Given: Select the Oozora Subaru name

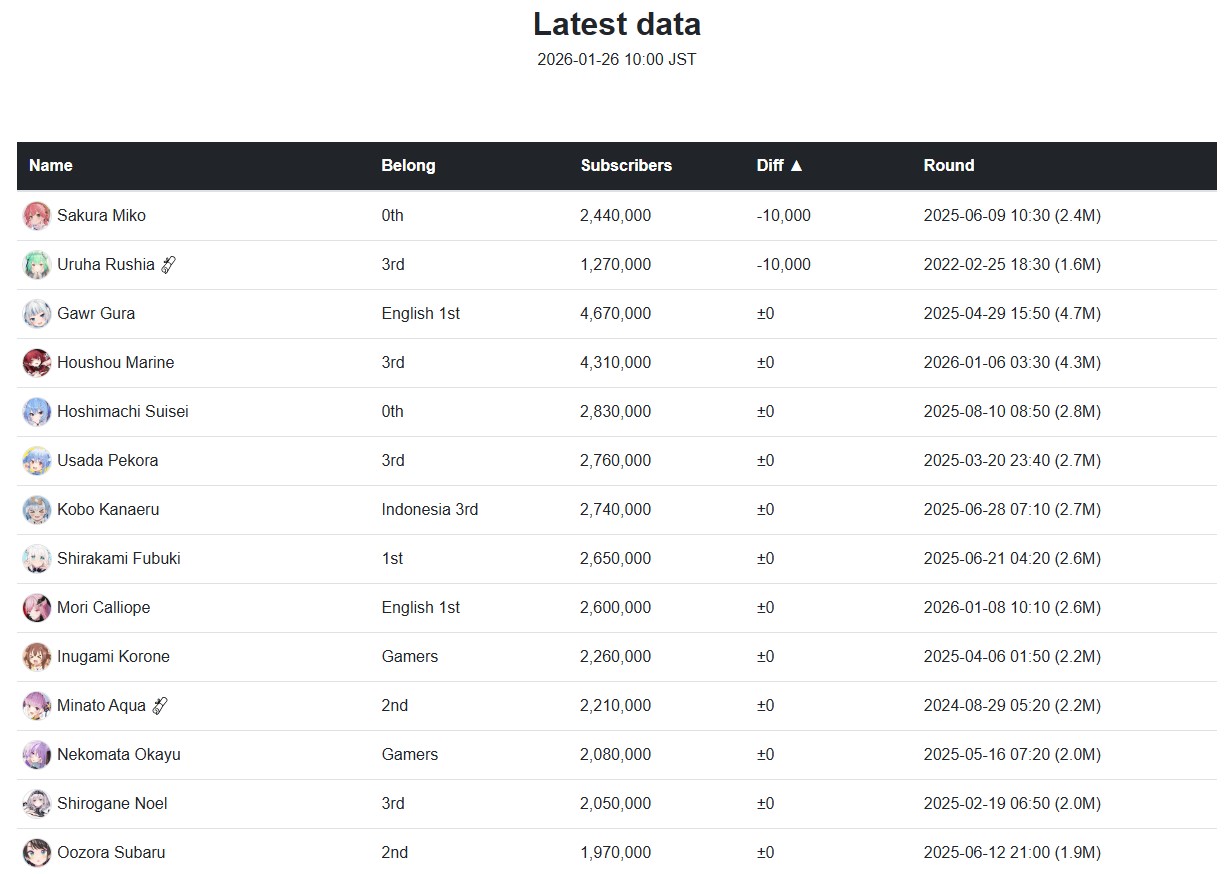Looking at the screenshot, I should (111, 853).
